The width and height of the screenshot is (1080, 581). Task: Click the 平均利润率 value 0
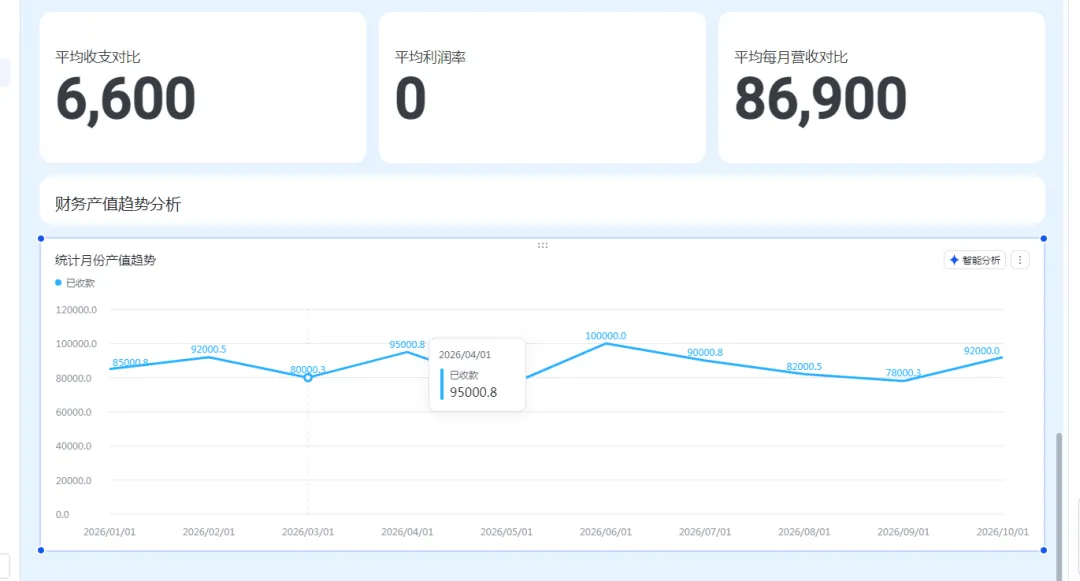pos(411,99)
